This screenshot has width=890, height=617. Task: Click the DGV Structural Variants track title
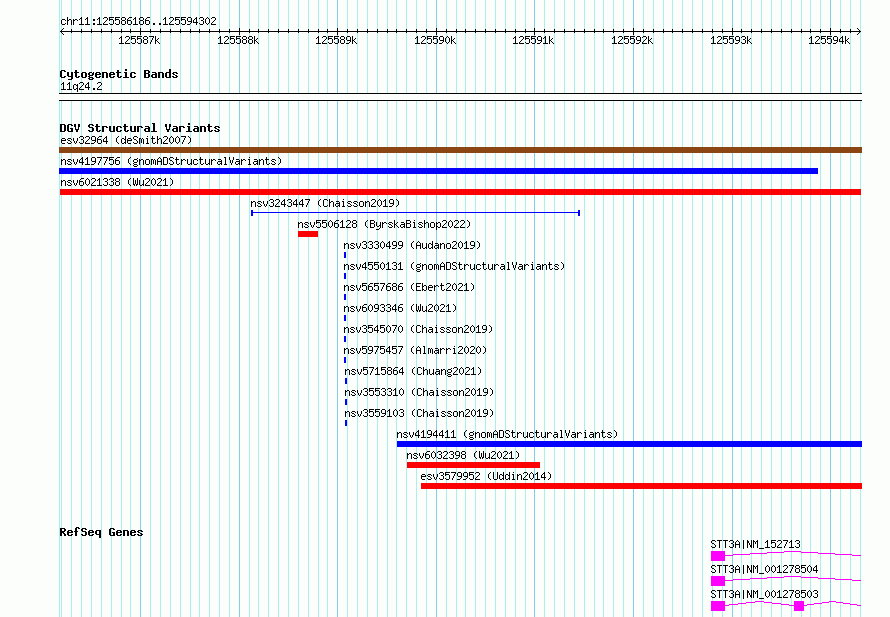point(140,128)
